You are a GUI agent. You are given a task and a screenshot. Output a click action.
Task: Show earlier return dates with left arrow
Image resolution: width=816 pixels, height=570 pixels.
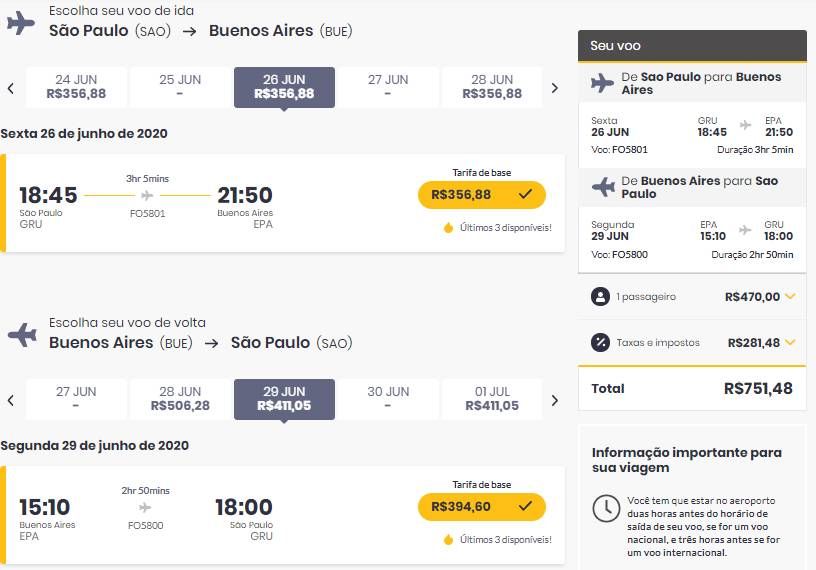[11, 400]
